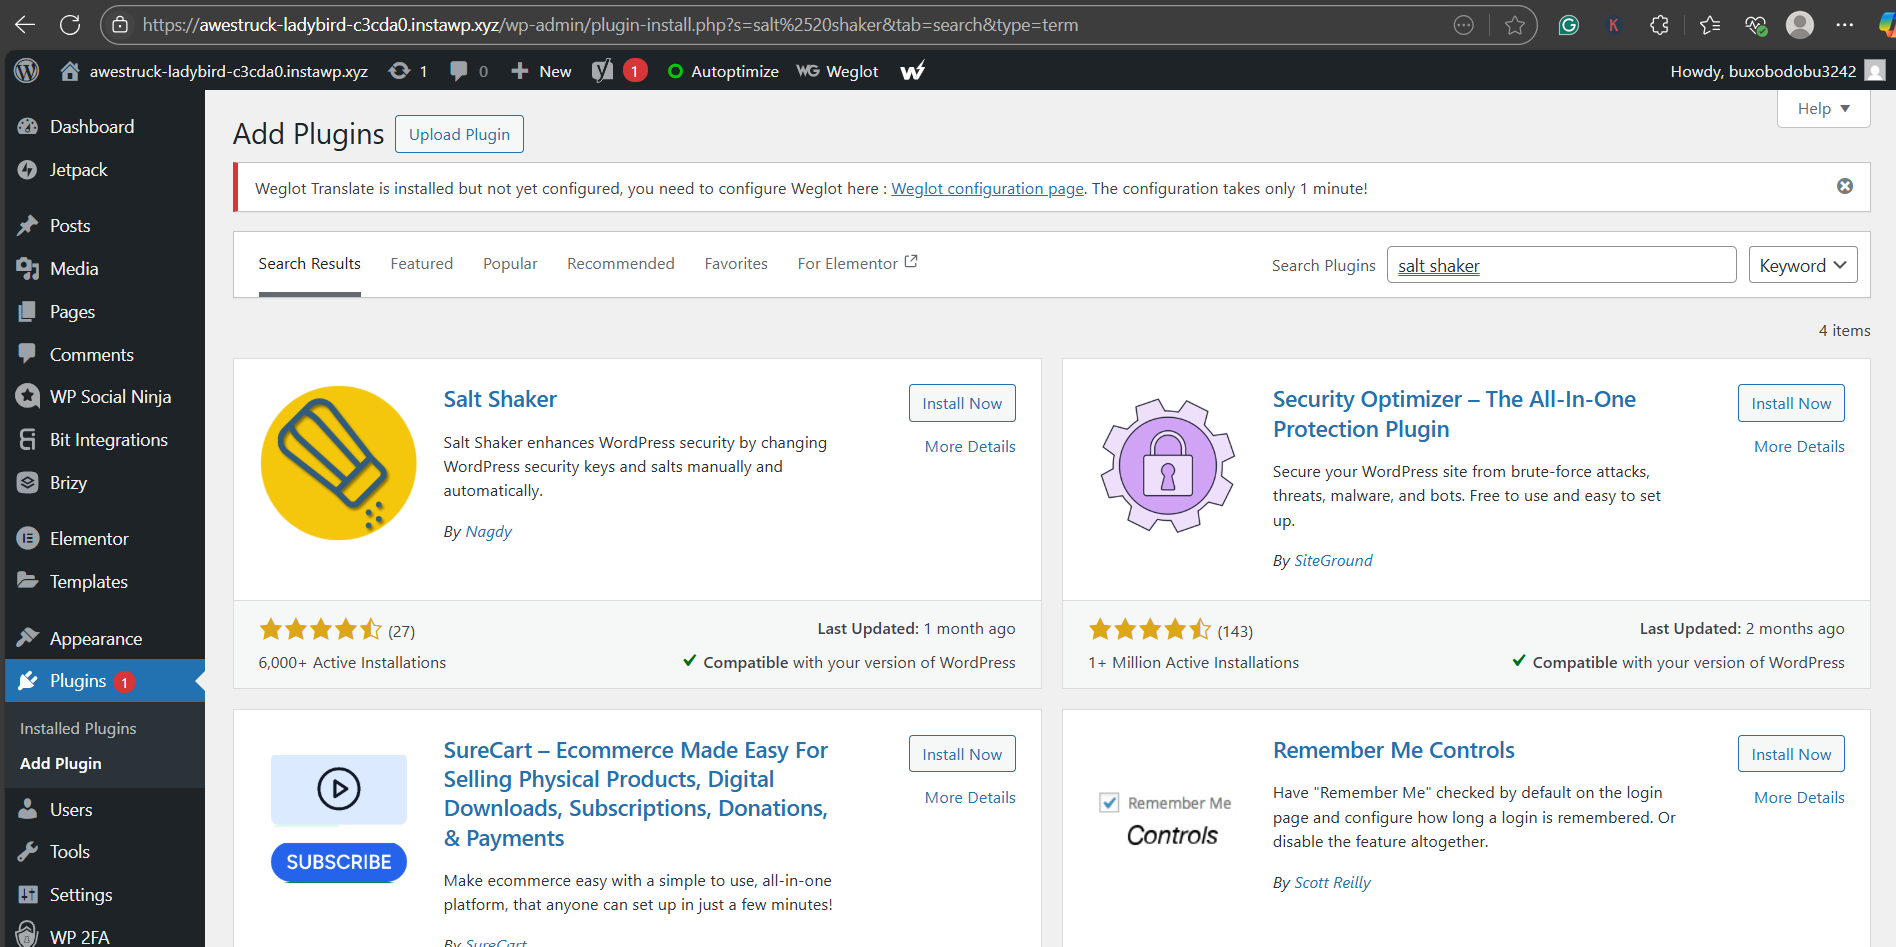Image resolution: width=1896 pixels, height=947 pixels.
Task: Open author Nagdy link
Action: [x=488, y=532]
